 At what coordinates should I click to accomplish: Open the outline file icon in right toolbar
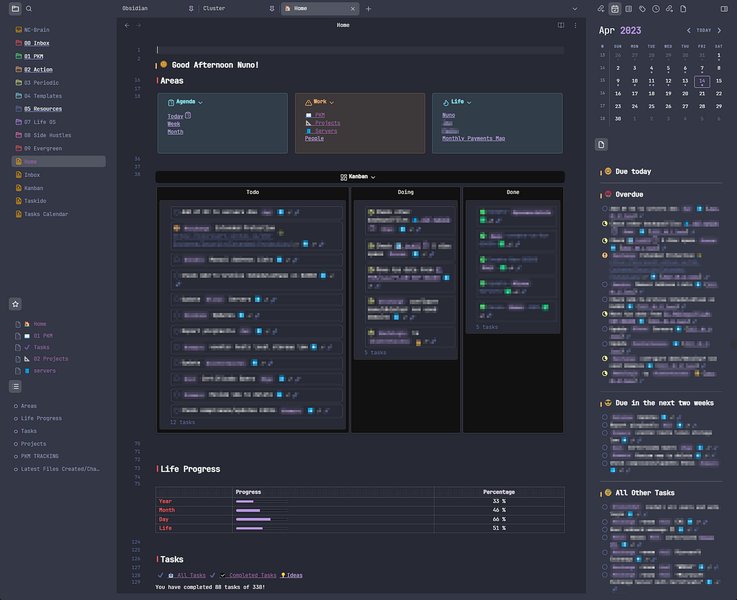(x=683, y=8)
